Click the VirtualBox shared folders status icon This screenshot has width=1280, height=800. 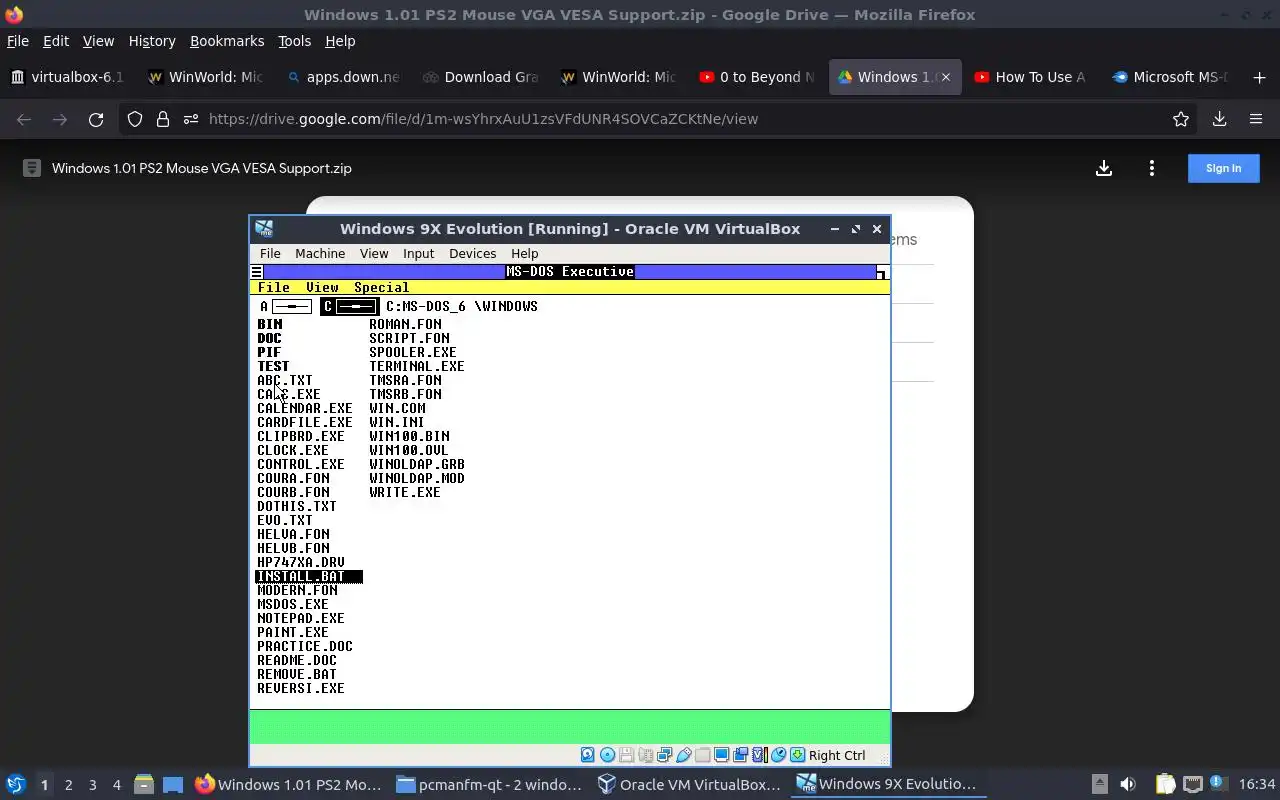click(x=702, y=755)
